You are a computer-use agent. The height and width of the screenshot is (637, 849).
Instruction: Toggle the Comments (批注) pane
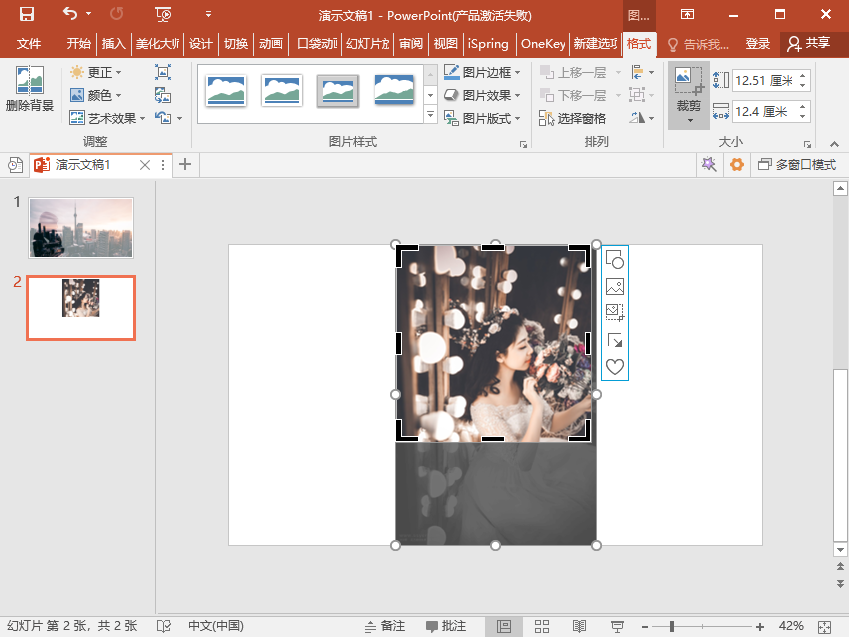(446, 626)
